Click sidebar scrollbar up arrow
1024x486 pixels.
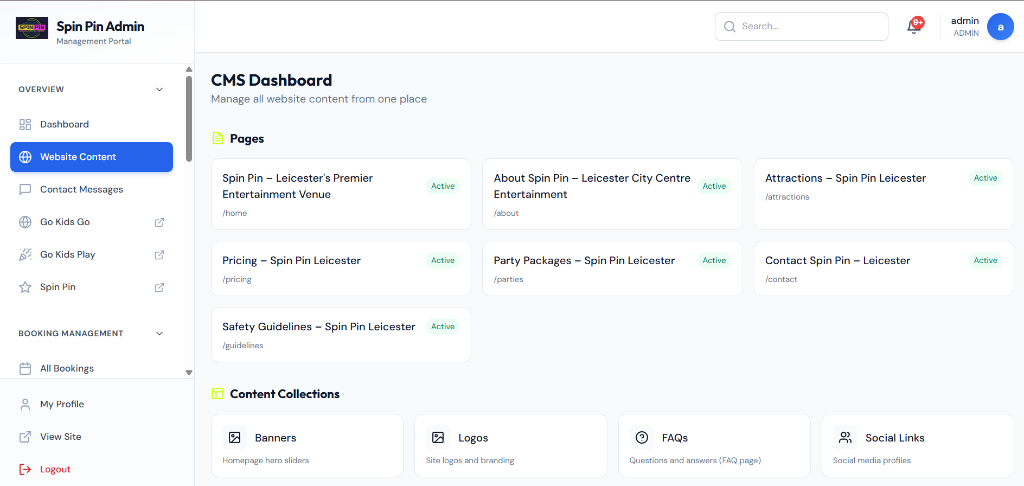click(189, 69)
